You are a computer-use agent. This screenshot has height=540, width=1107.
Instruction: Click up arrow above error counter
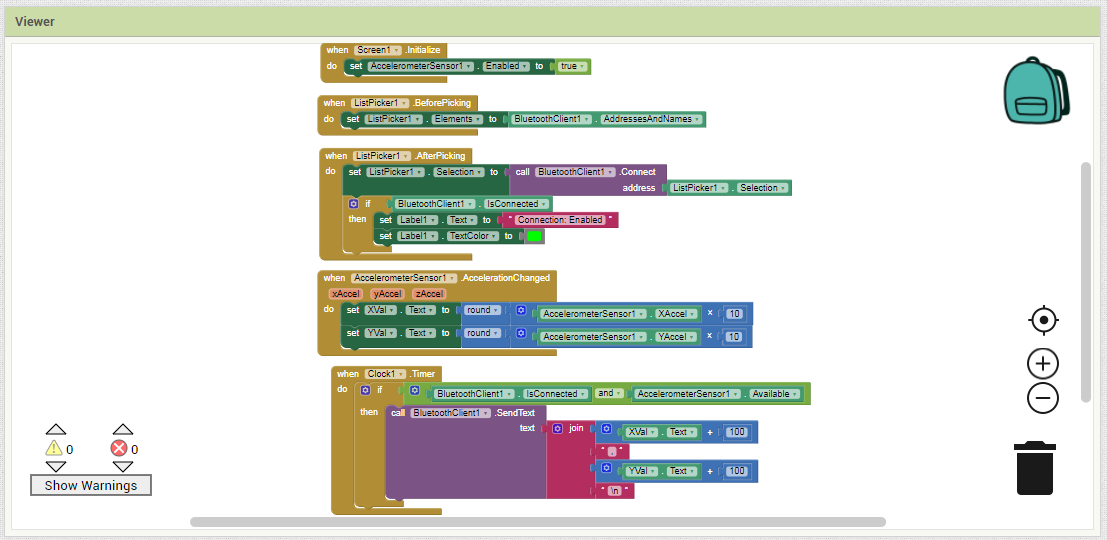(x=123, y=429)
